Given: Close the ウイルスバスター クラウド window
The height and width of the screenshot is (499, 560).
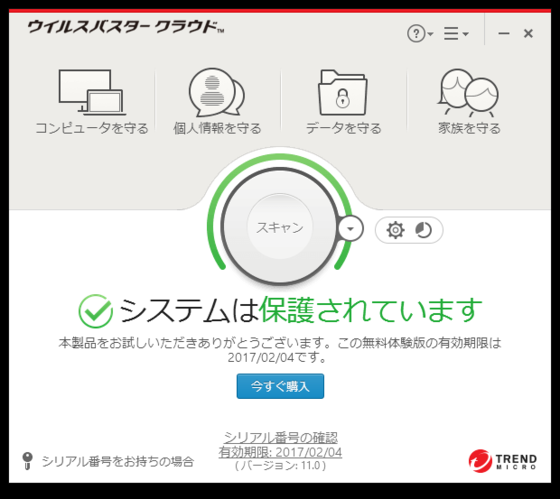Looking at the screenshot, I should 528,34.
